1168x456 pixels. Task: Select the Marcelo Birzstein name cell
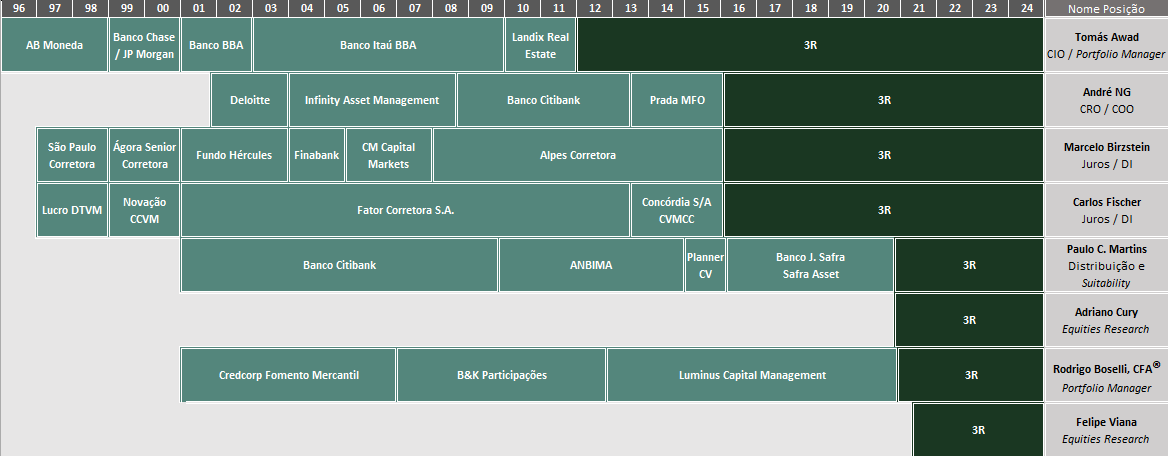pyautogui.click(x=1106, y=155)
